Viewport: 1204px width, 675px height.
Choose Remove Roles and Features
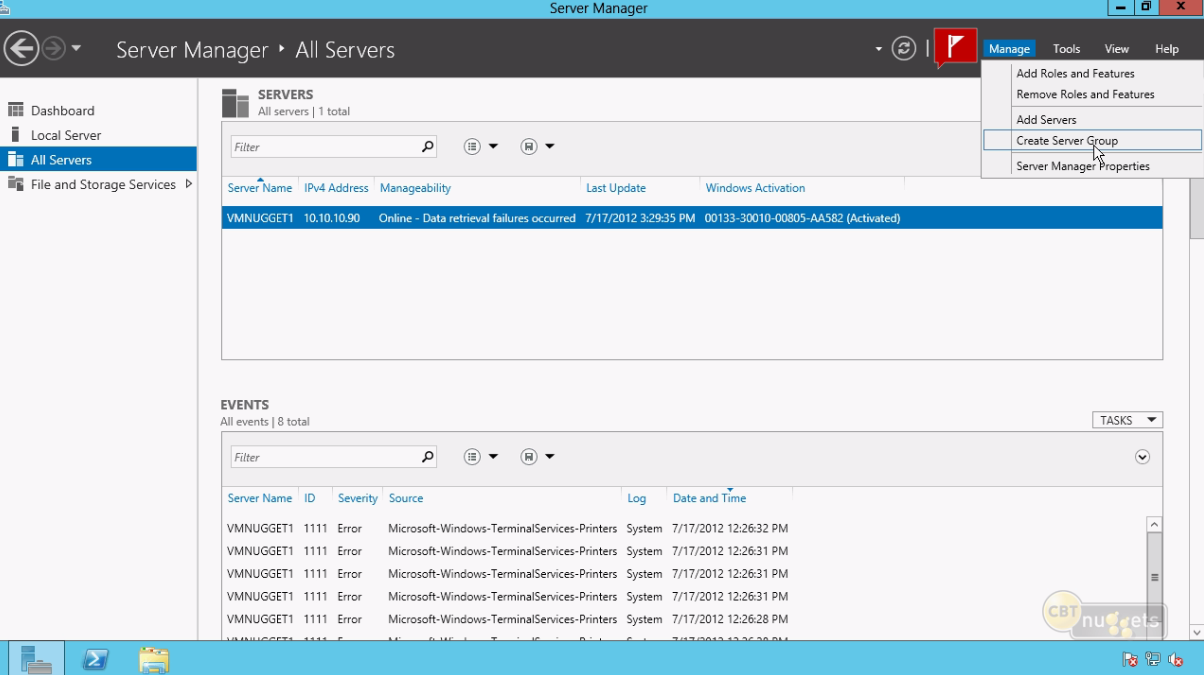[x=1085, y=94]
